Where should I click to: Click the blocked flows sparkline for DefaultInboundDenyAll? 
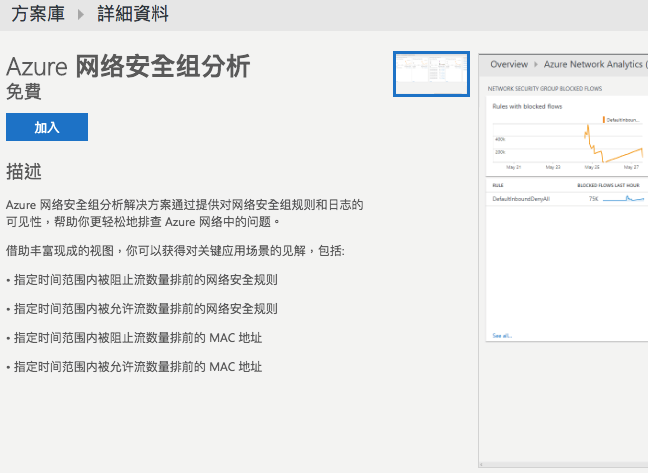623,199
